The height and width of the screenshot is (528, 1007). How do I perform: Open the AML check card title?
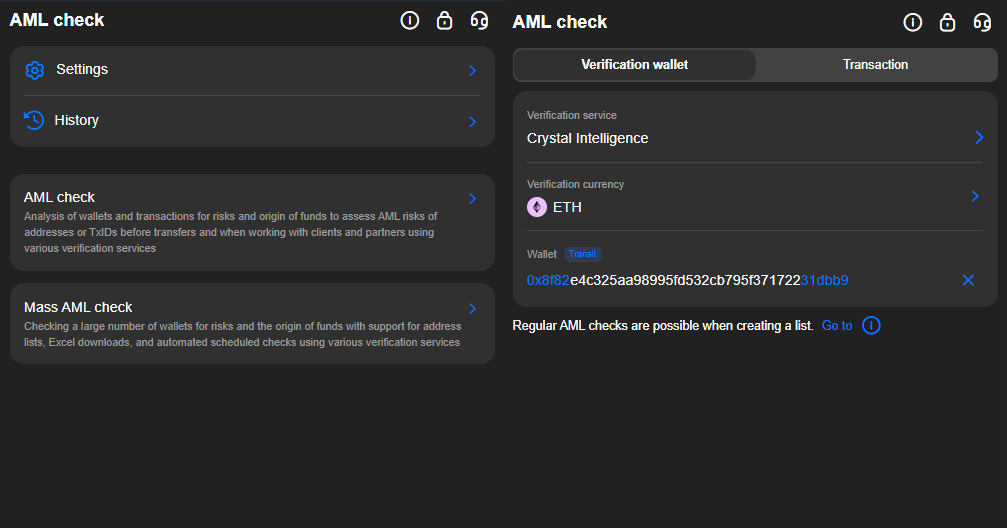tap(59, 197)
